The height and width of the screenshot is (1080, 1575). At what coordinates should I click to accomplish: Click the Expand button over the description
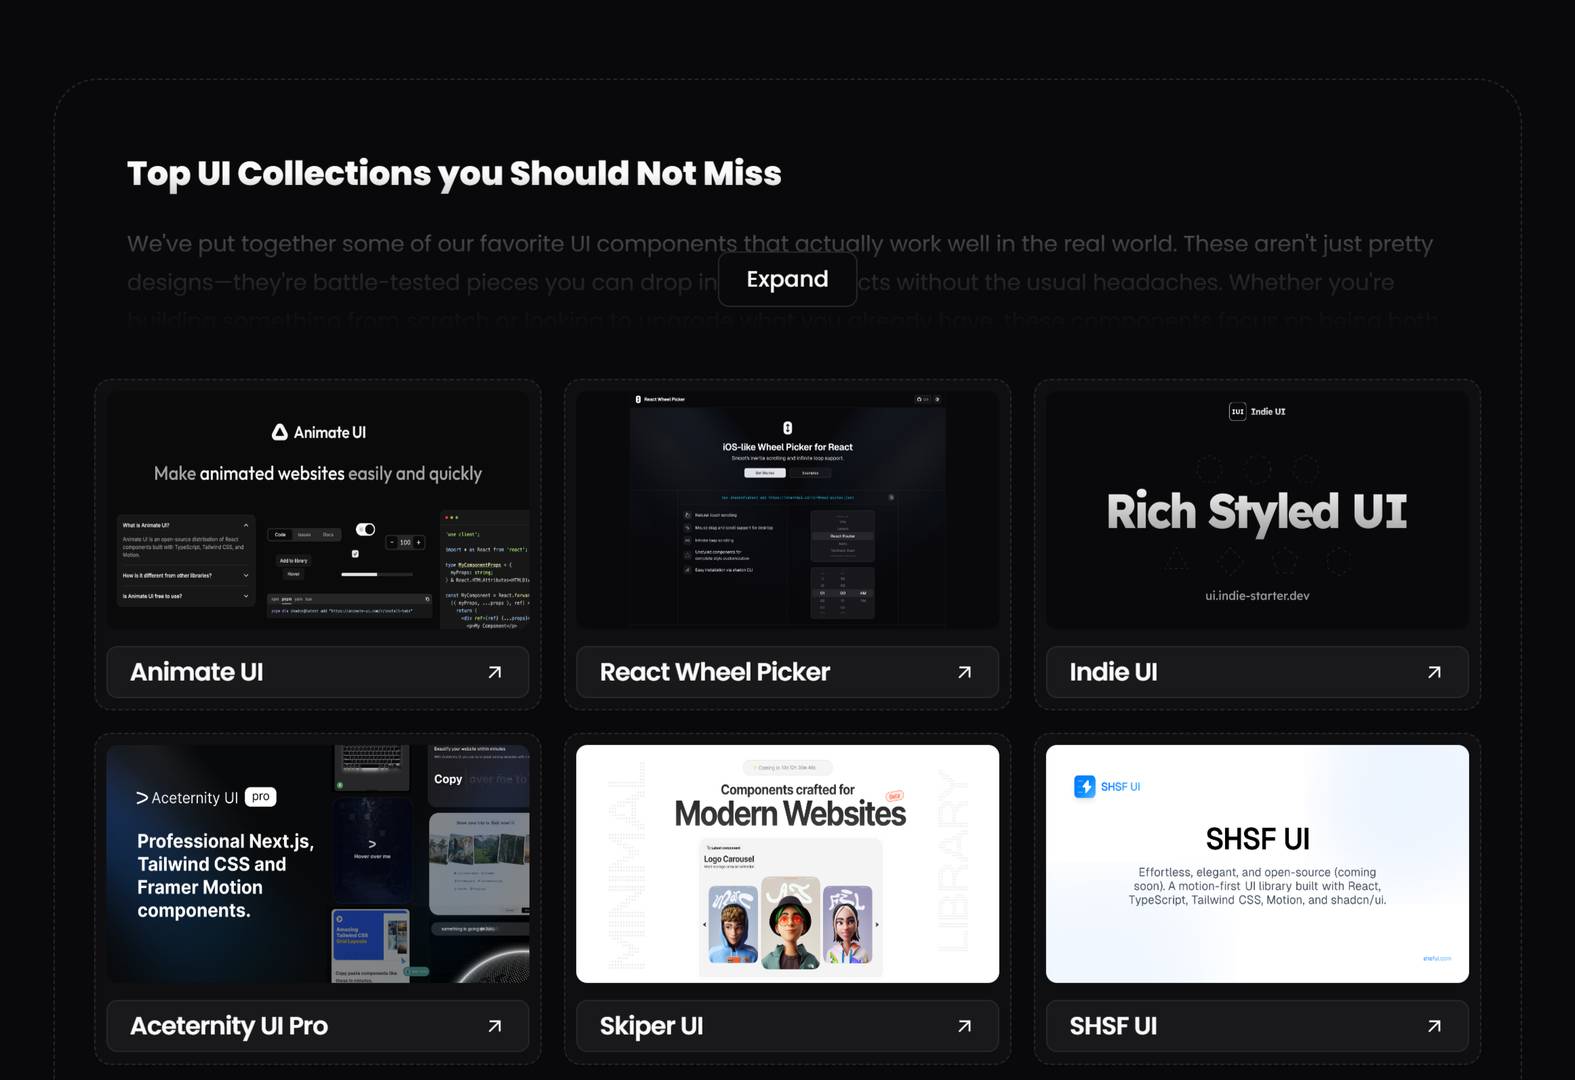tap(787, 279)
